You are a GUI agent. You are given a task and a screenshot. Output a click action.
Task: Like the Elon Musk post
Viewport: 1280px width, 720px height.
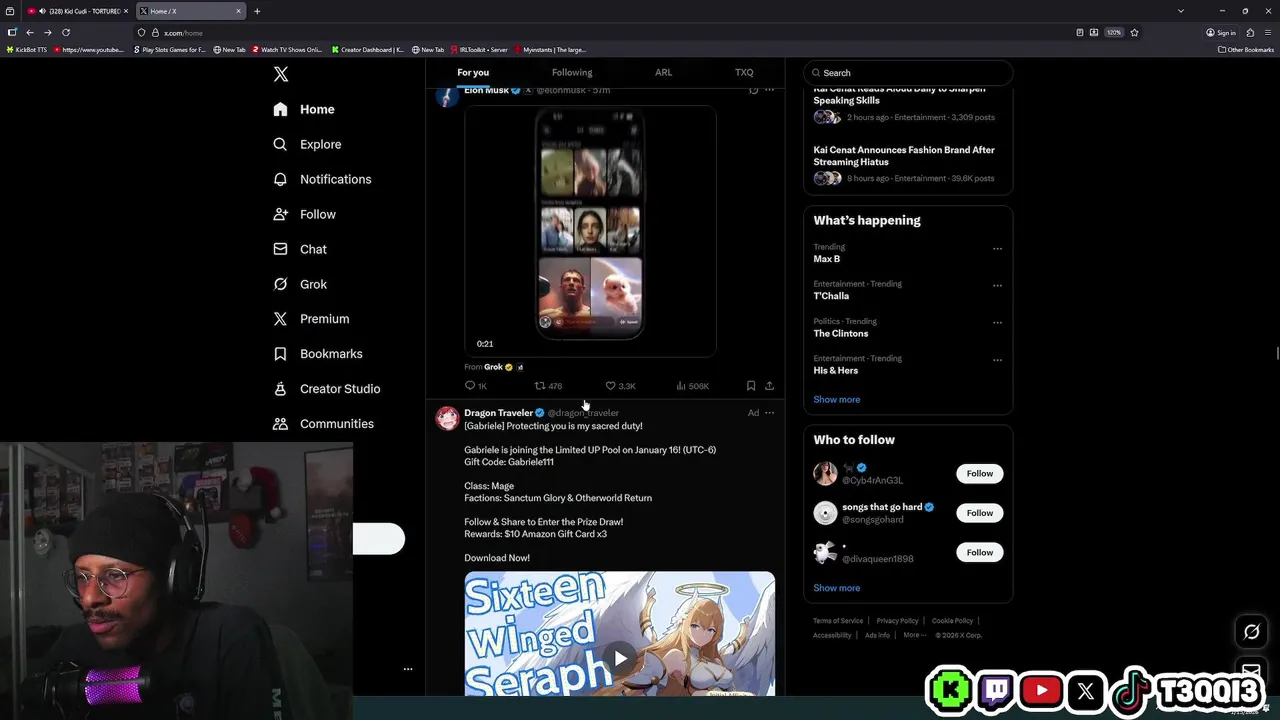tap(620, 386)
